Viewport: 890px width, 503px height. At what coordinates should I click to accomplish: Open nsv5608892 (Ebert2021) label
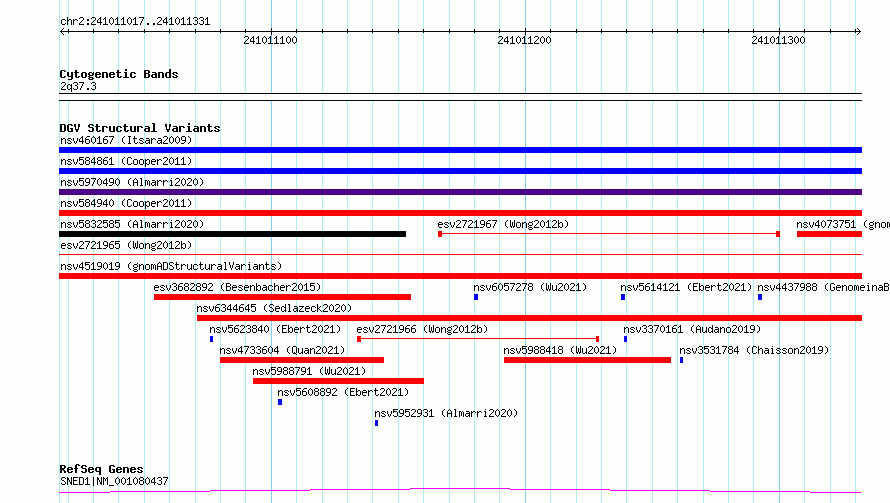343,392
